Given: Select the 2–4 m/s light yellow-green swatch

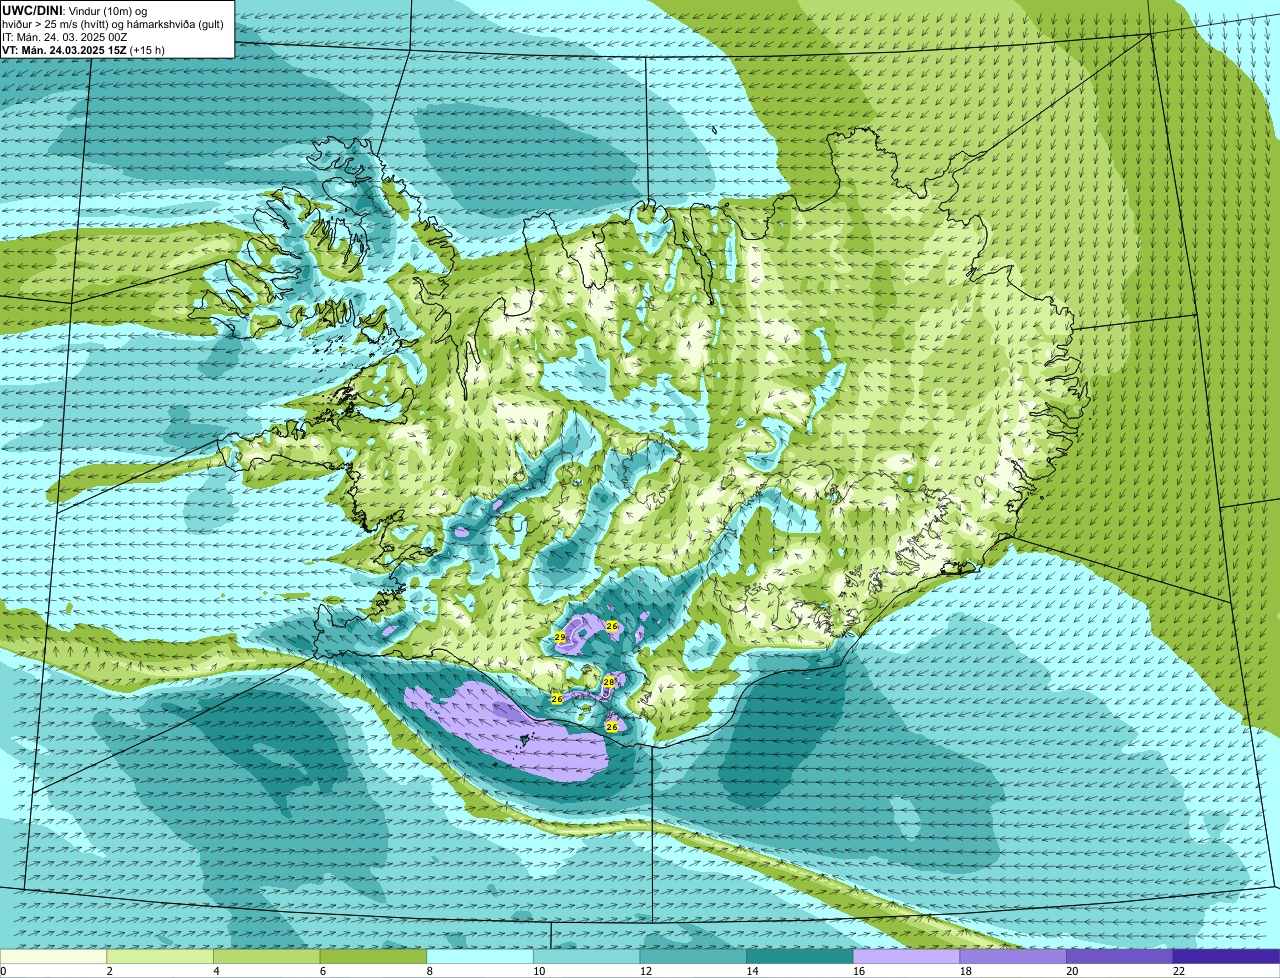Looking at the screenshot, I should point(160,956).
